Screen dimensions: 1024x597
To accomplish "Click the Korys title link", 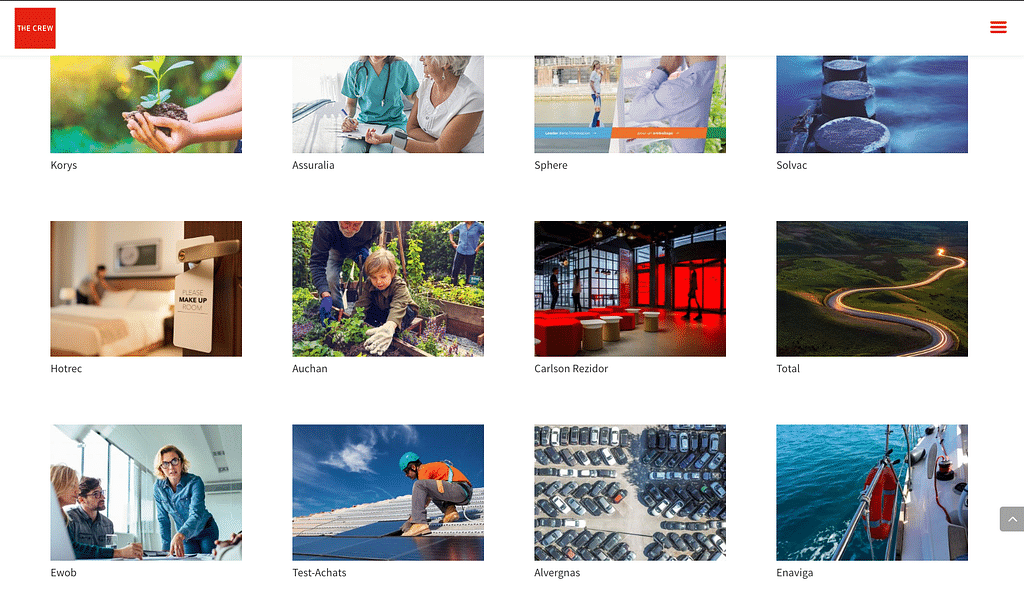I will coord(63,165).
